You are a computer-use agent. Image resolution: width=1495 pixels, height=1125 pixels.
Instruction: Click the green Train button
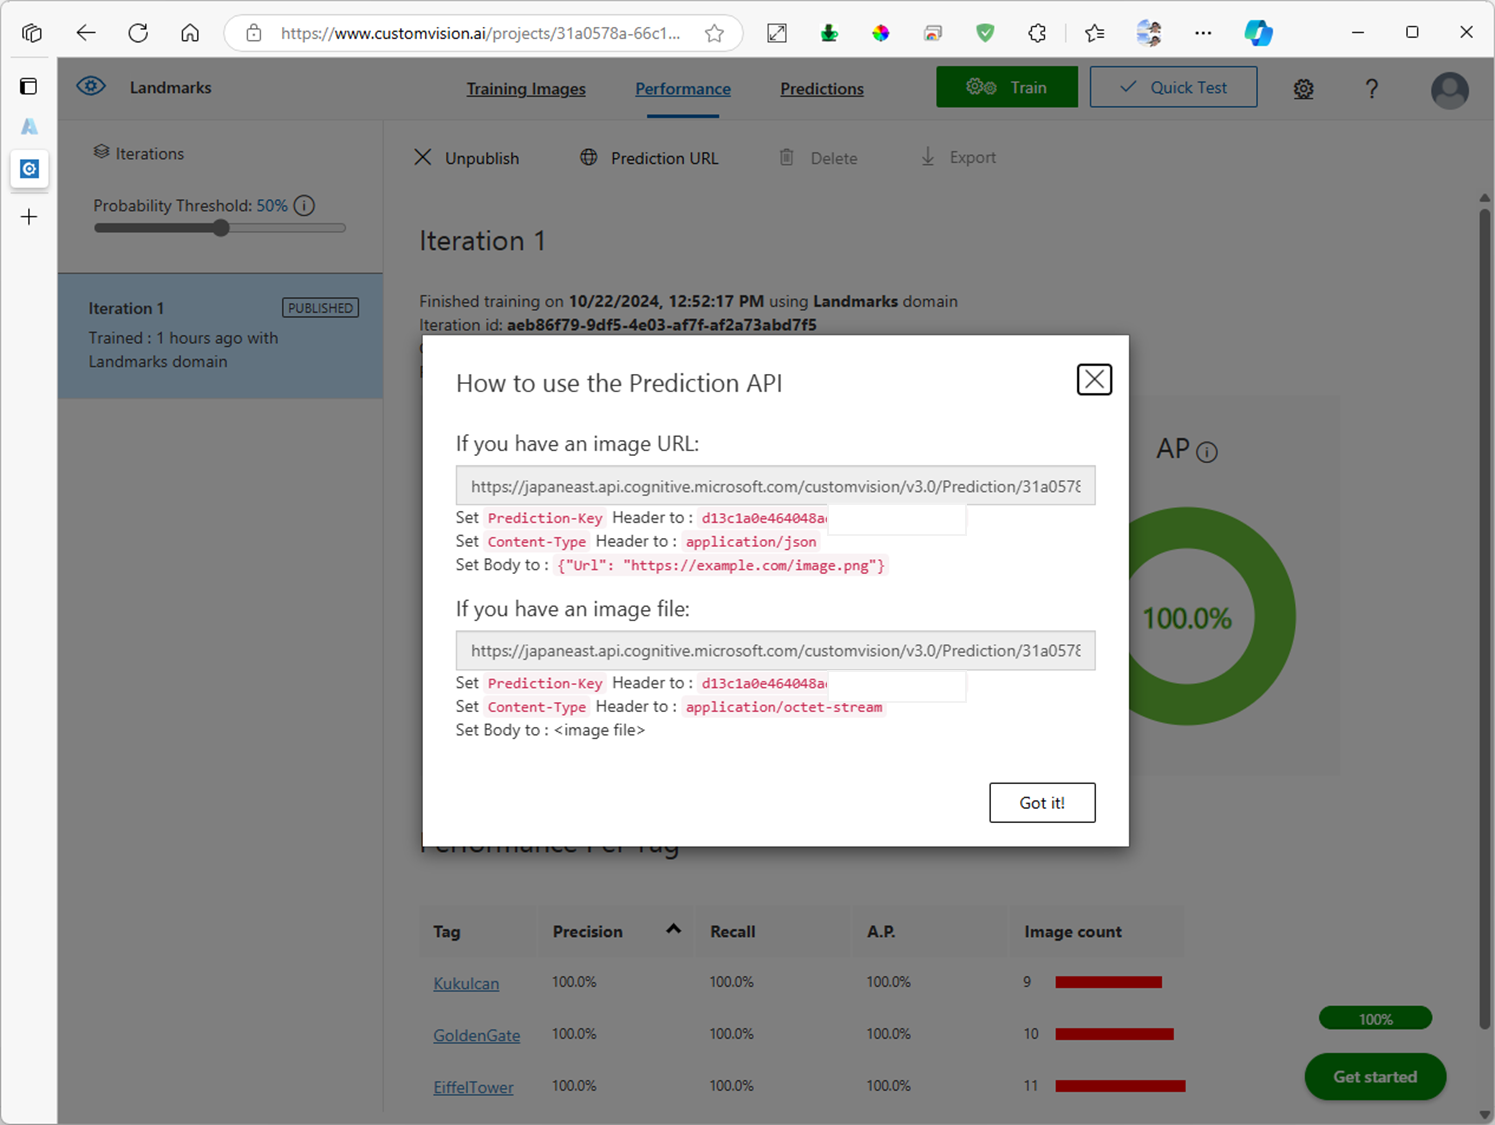pyautogui.click(x=1007, y=87)
